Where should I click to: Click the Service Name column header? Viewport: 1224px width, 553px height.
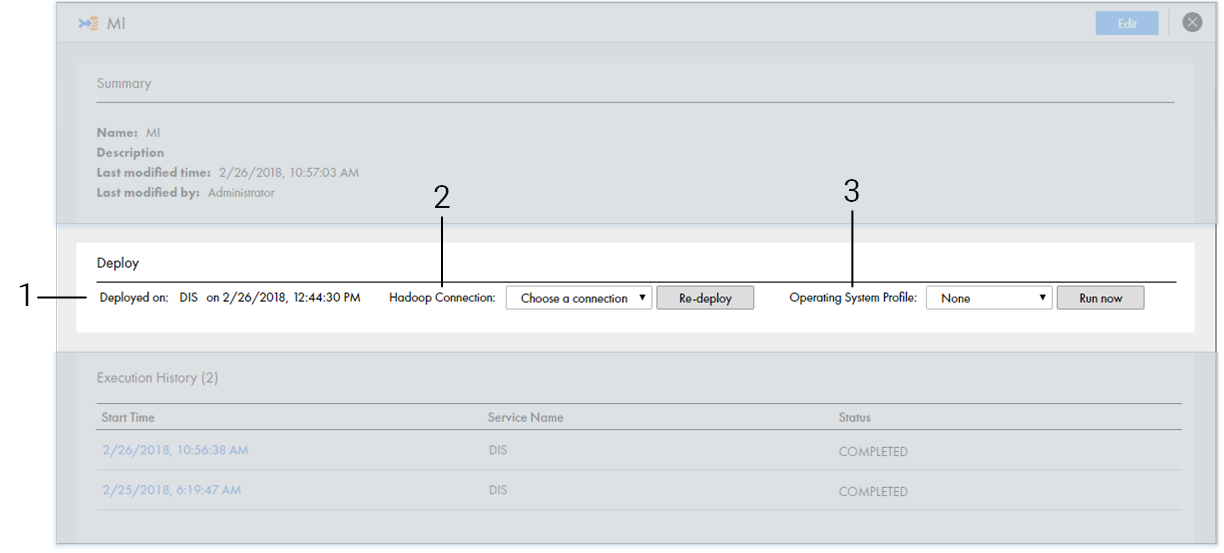click(x=525, y=417)
